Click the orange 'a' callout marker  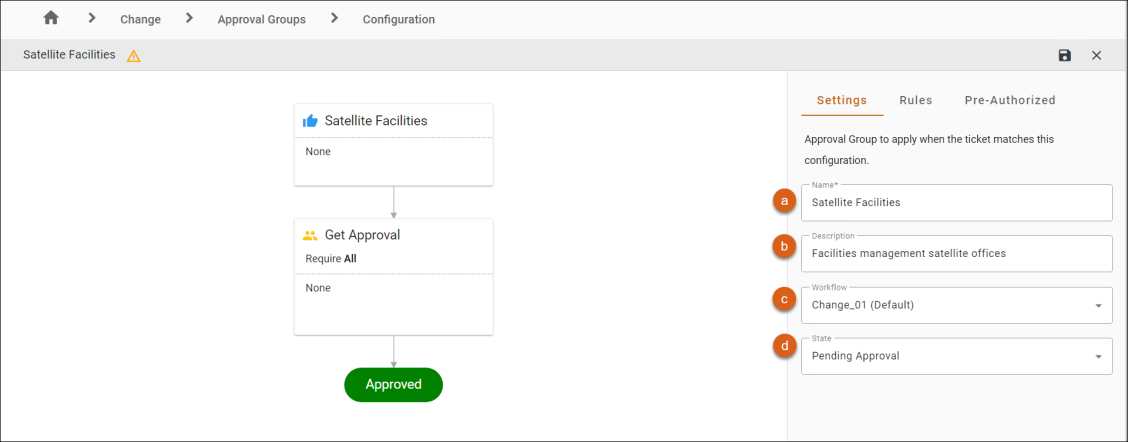pos(784,202)
